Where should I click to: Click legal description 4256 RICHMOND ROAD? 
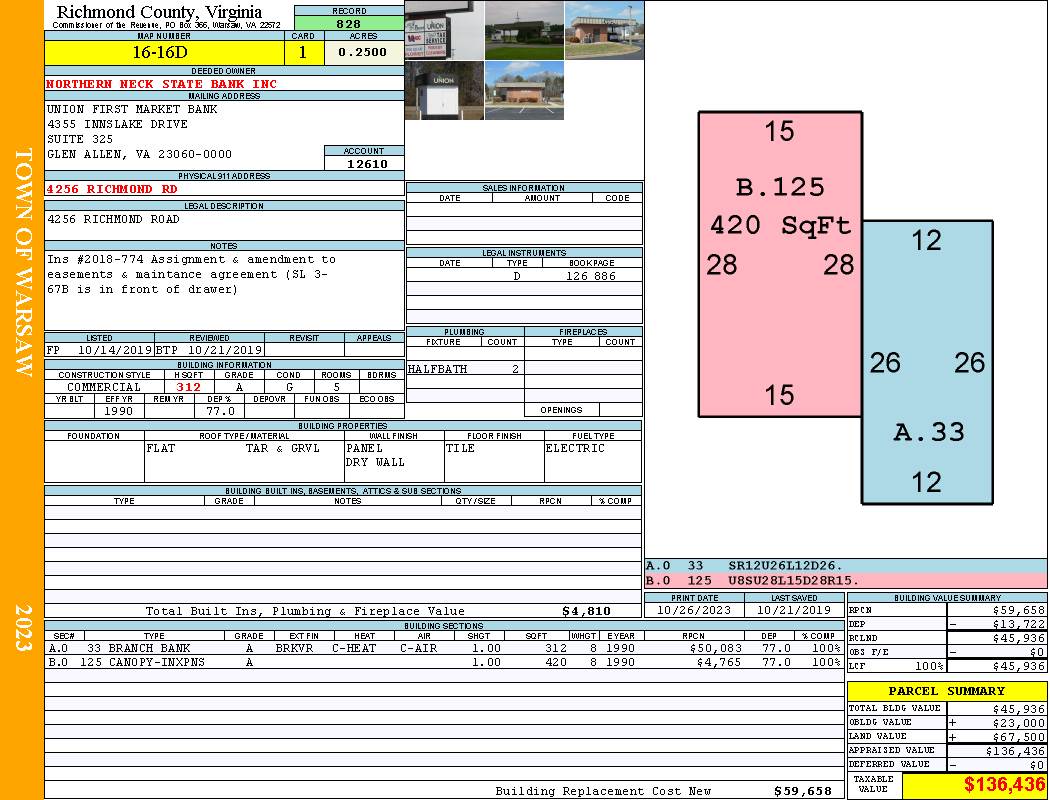113,219
